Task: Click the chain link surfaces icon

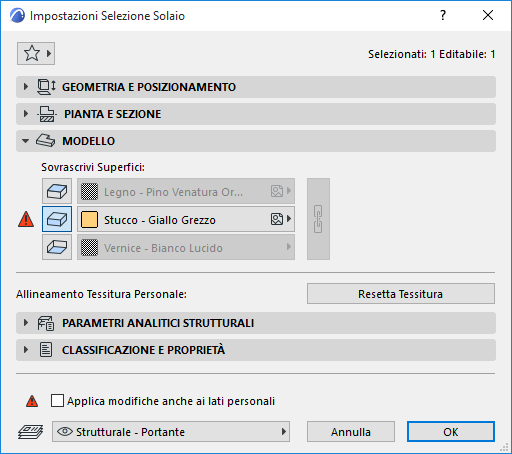Action: pos(318,219)
